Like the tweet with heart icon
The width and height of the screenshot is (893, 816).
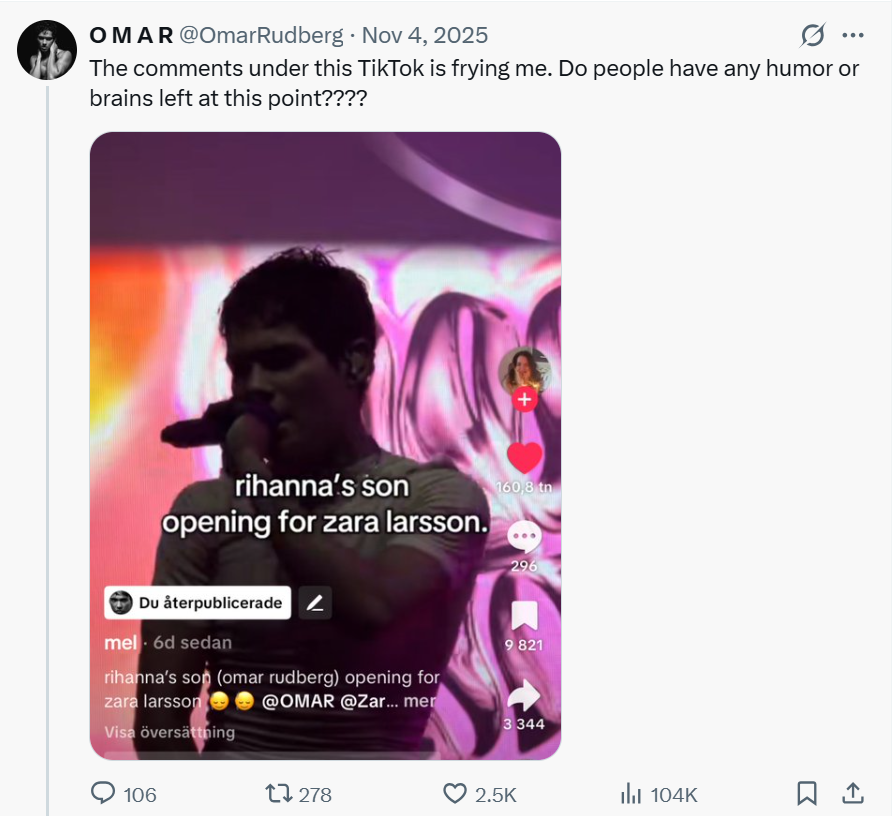[x=456, y=794]
